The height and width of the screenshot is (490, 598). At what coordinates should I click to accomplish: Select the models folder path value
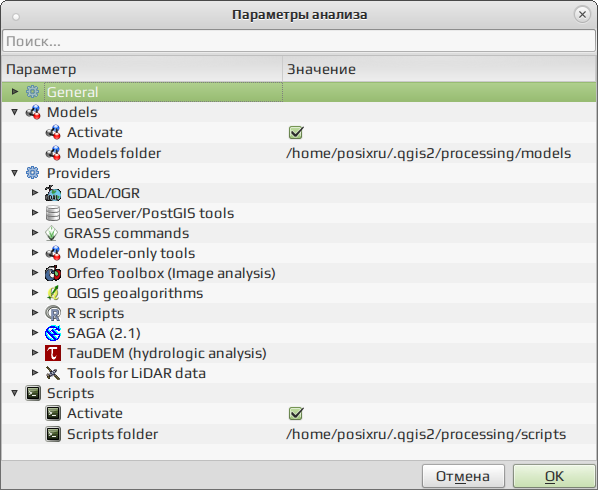click(428, 153)
